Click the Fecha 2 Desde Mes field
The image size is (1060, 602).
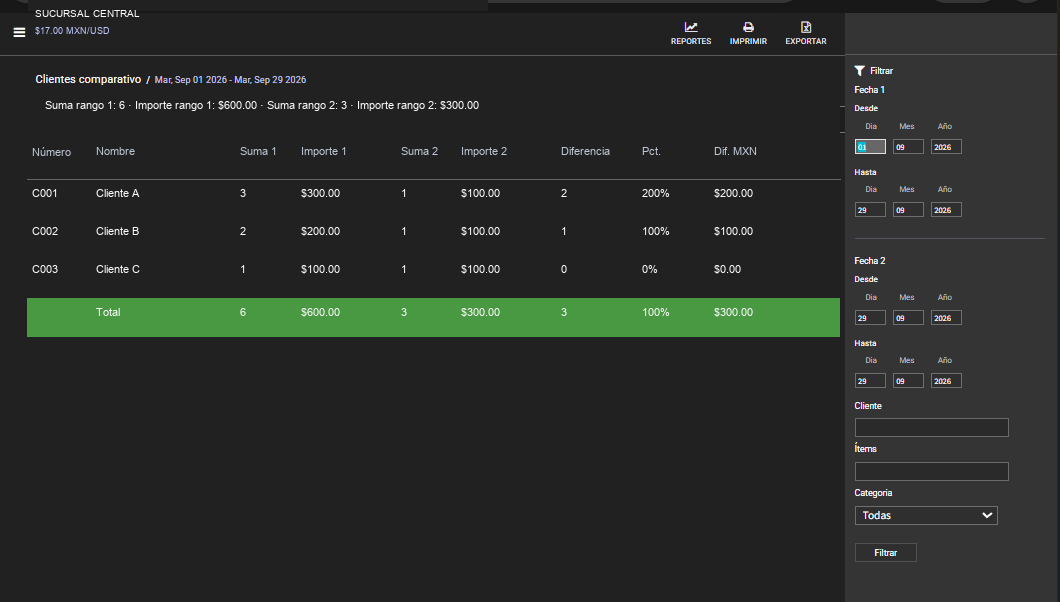908,318
